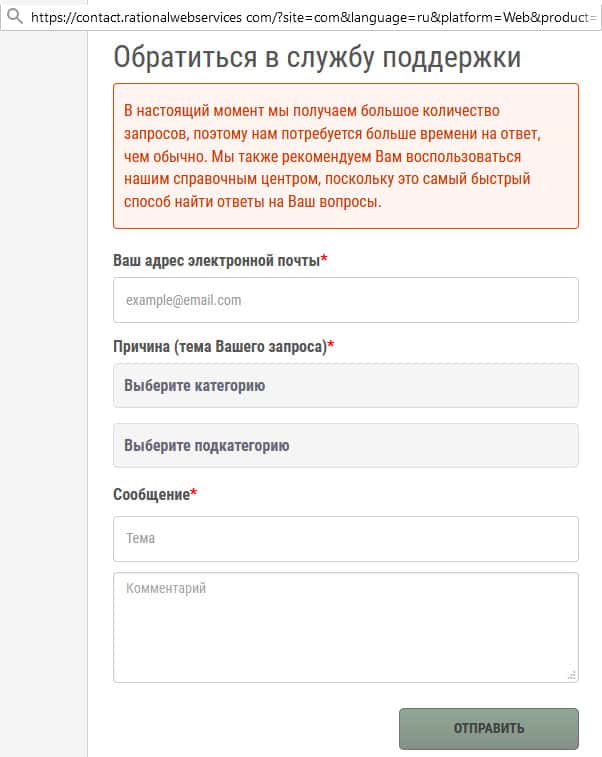Click the "Обратиться в службу поддержки" heading
This screenshot has height=757, width=602.
tap(317, 57)
